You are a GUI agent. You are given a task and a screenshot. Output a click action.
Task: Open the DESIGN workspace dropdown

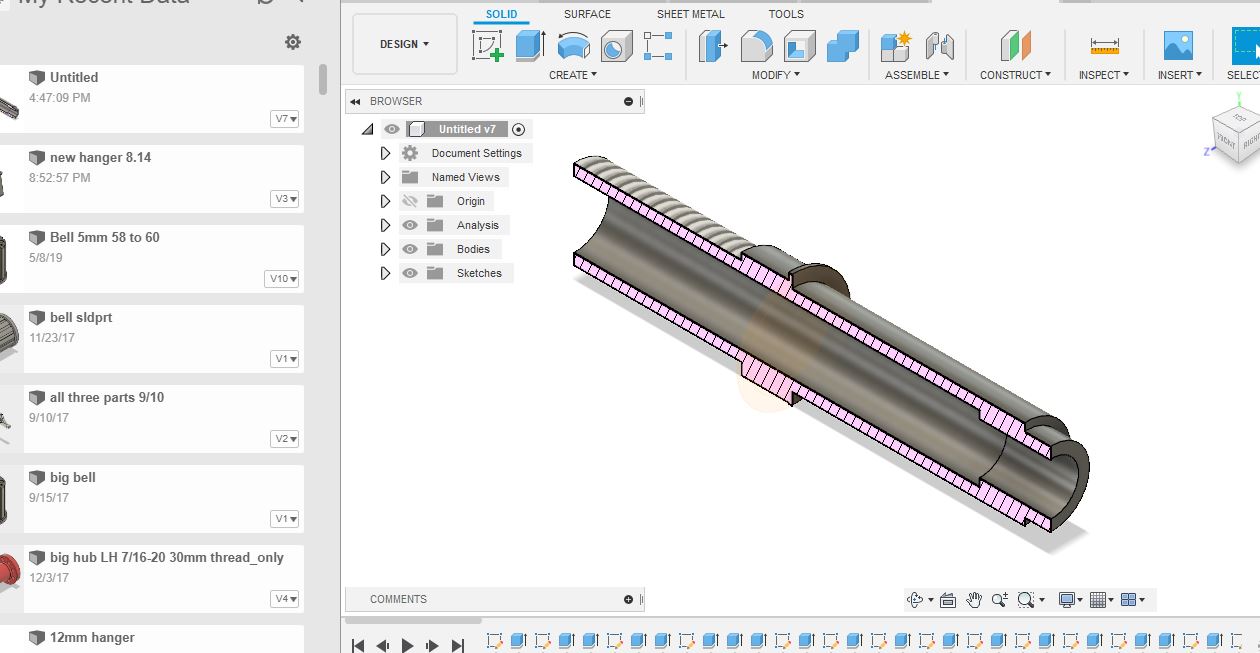405,44
